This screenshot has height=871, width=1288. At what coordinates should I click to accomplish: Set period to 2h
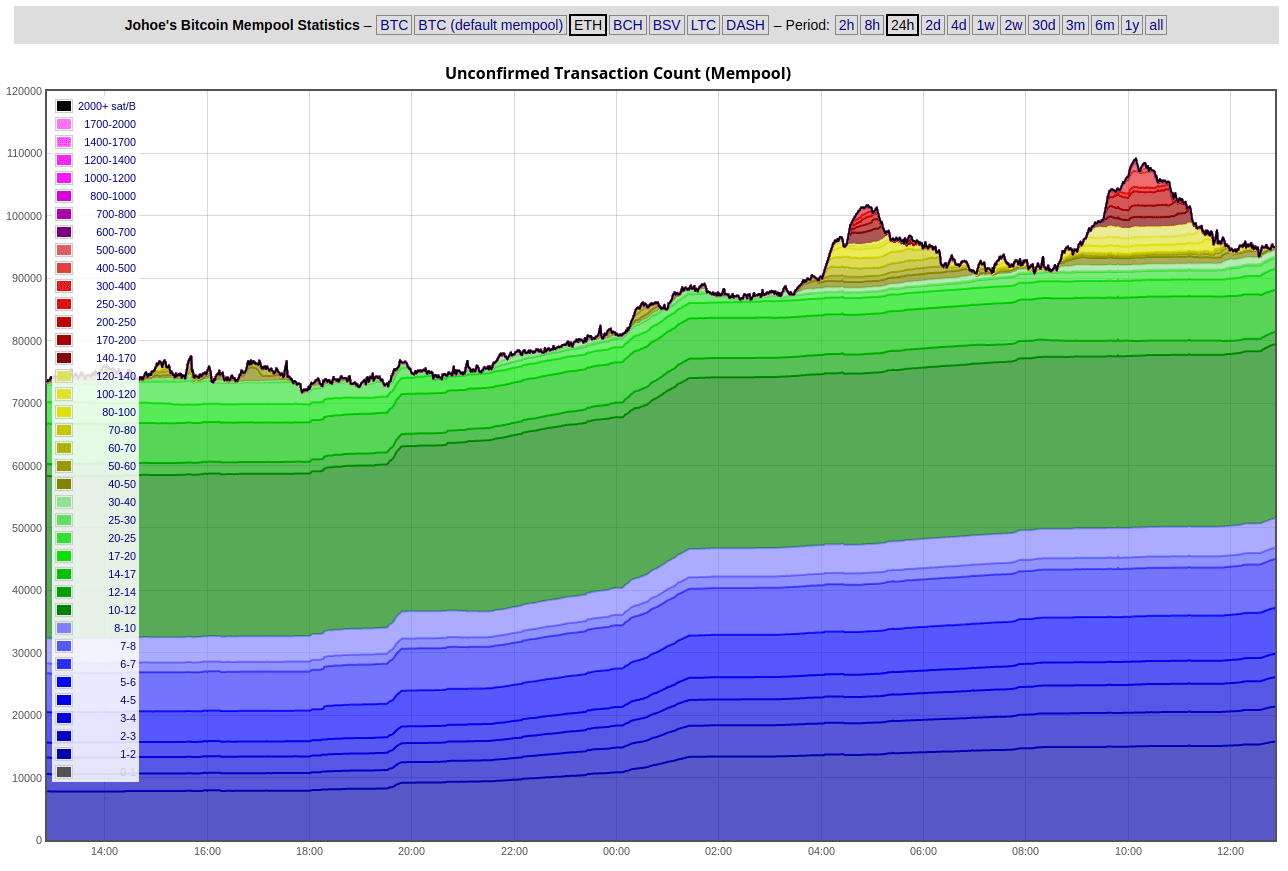click(x=846, y=25)
